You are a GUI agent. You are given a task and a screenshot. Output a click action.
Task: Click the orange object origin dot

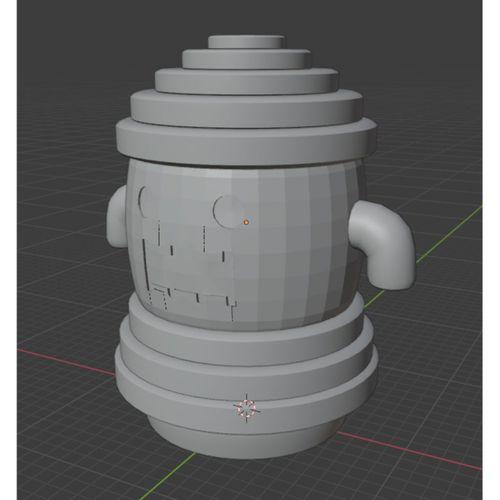246,222
